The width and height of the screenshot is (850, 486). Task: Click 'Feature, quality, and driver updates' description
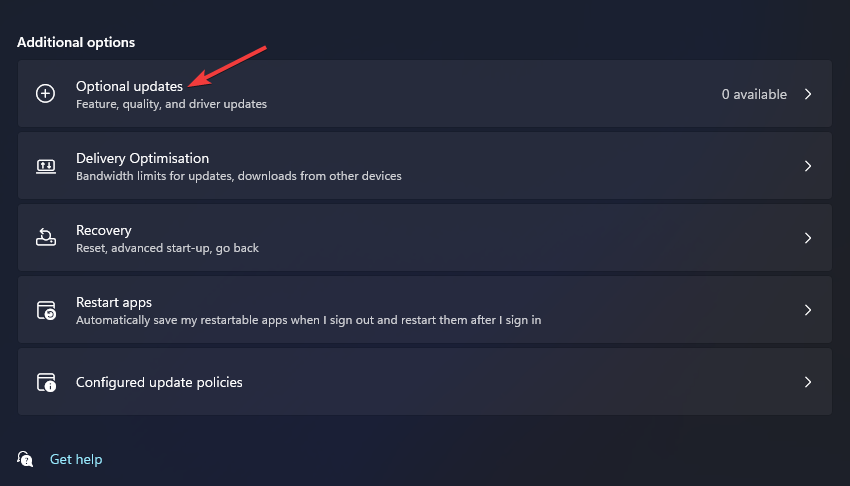point(171,104)
